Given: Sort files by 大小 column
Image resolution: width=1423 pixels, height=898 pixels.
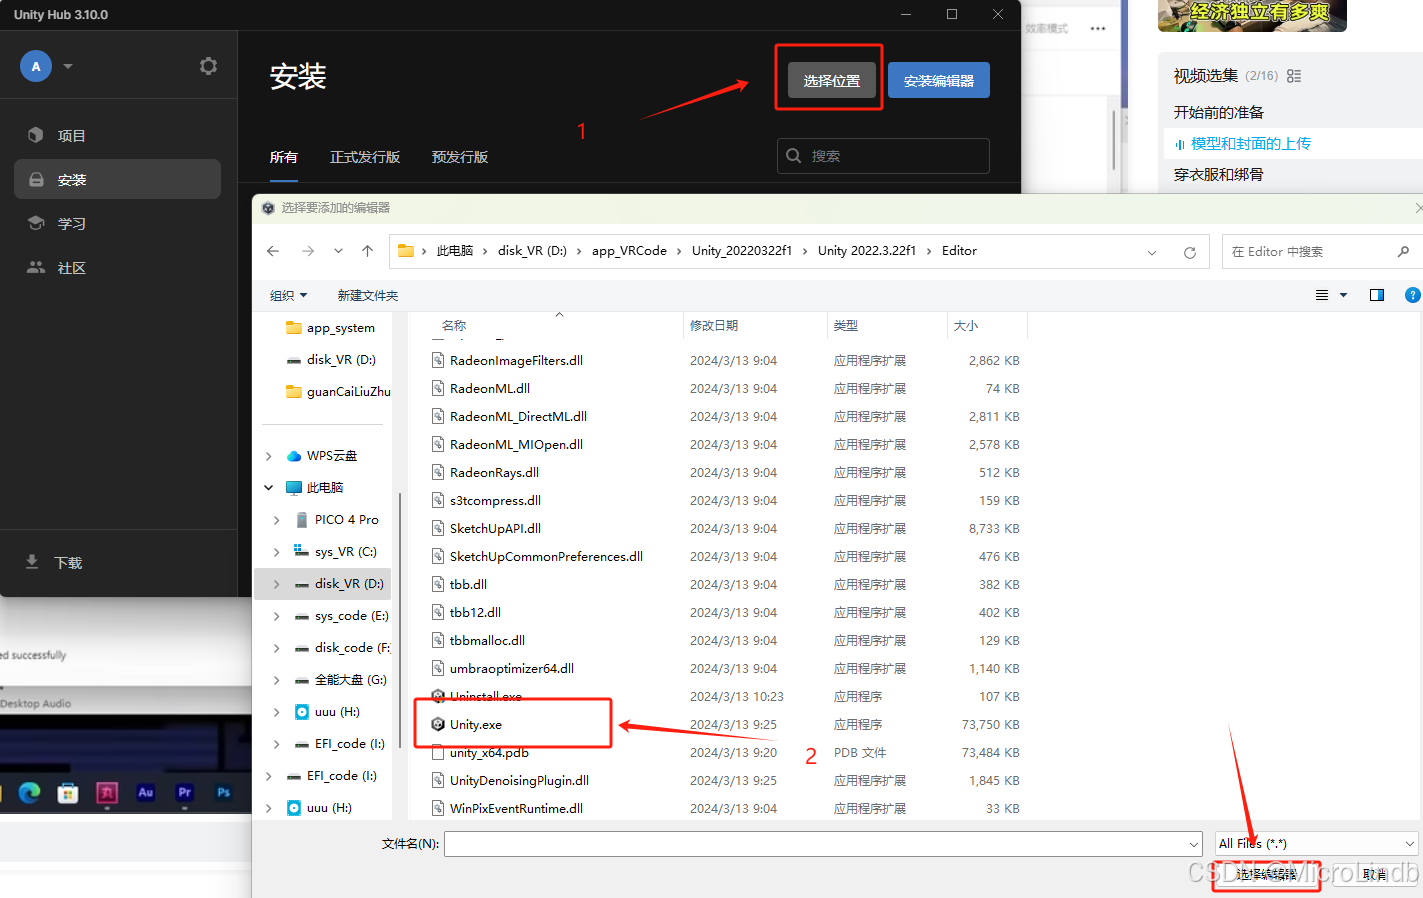Looking at the screenshot, I should point(966,325).
